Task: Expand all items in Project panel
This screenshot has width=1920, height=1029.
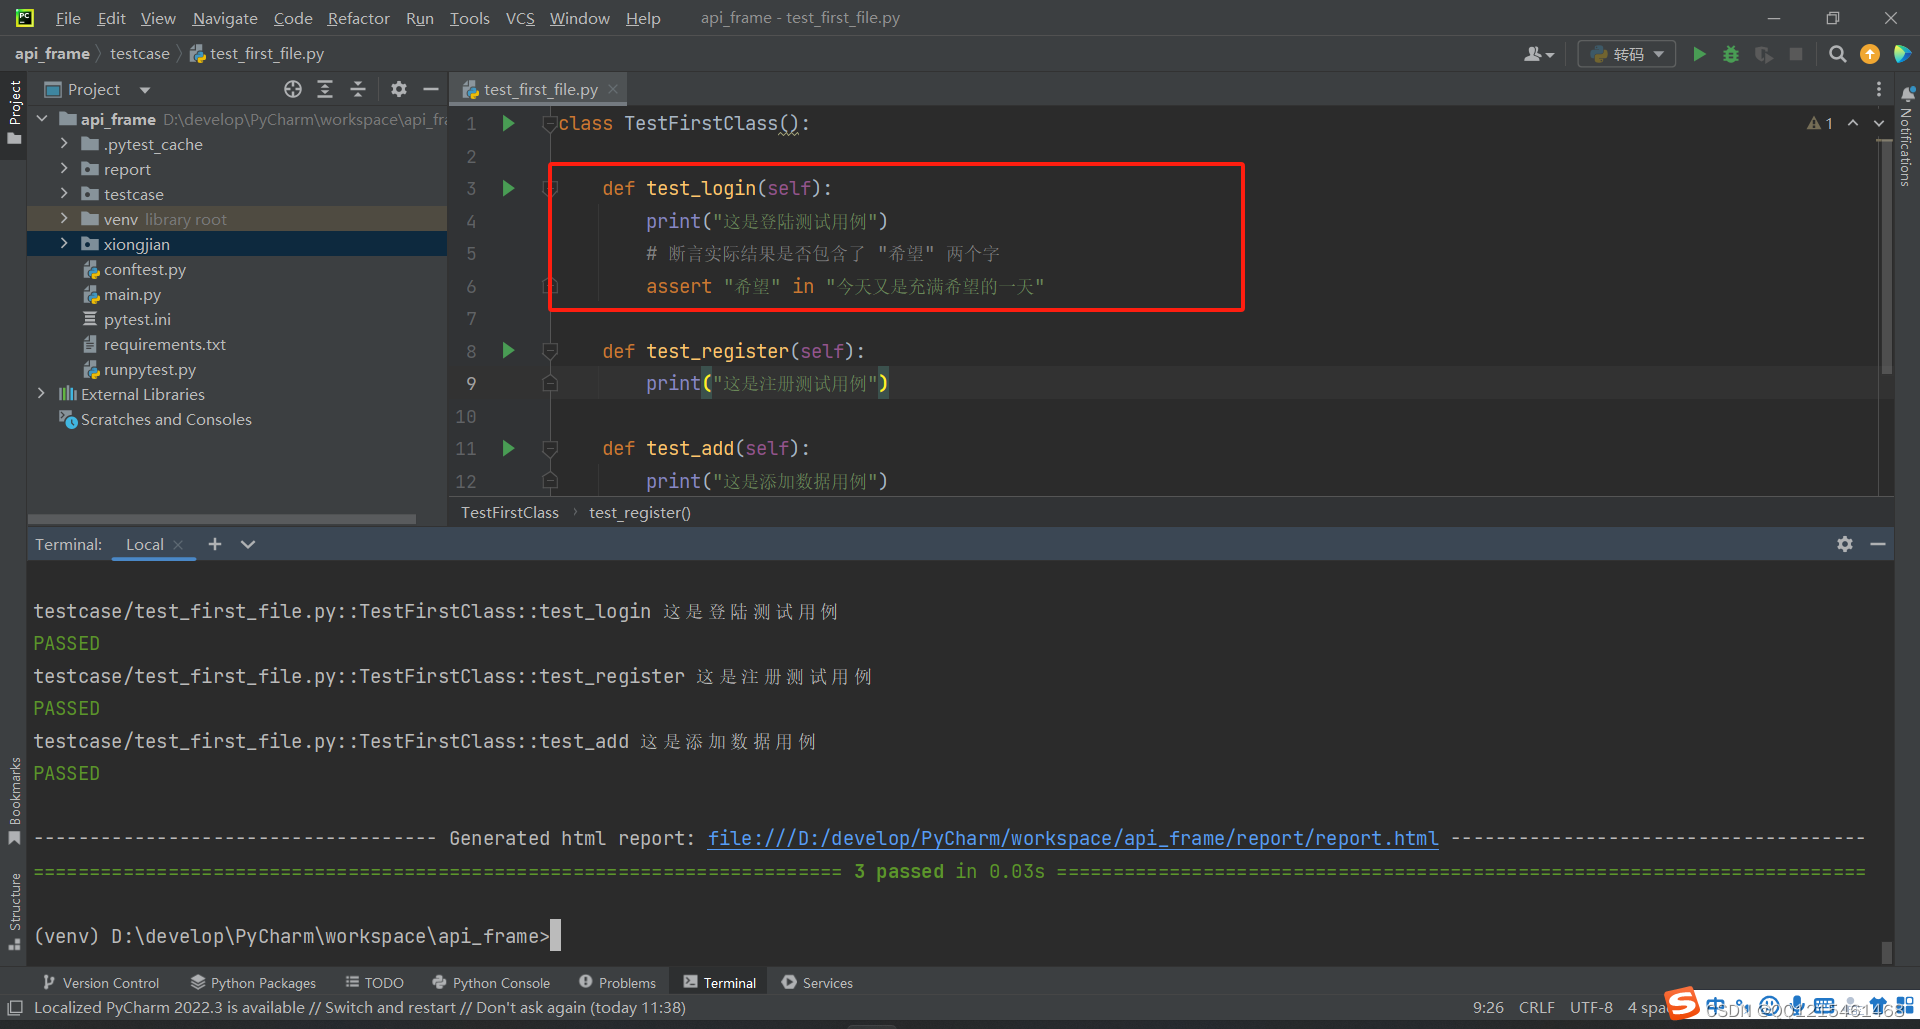Action: click(x=325, y=89)
